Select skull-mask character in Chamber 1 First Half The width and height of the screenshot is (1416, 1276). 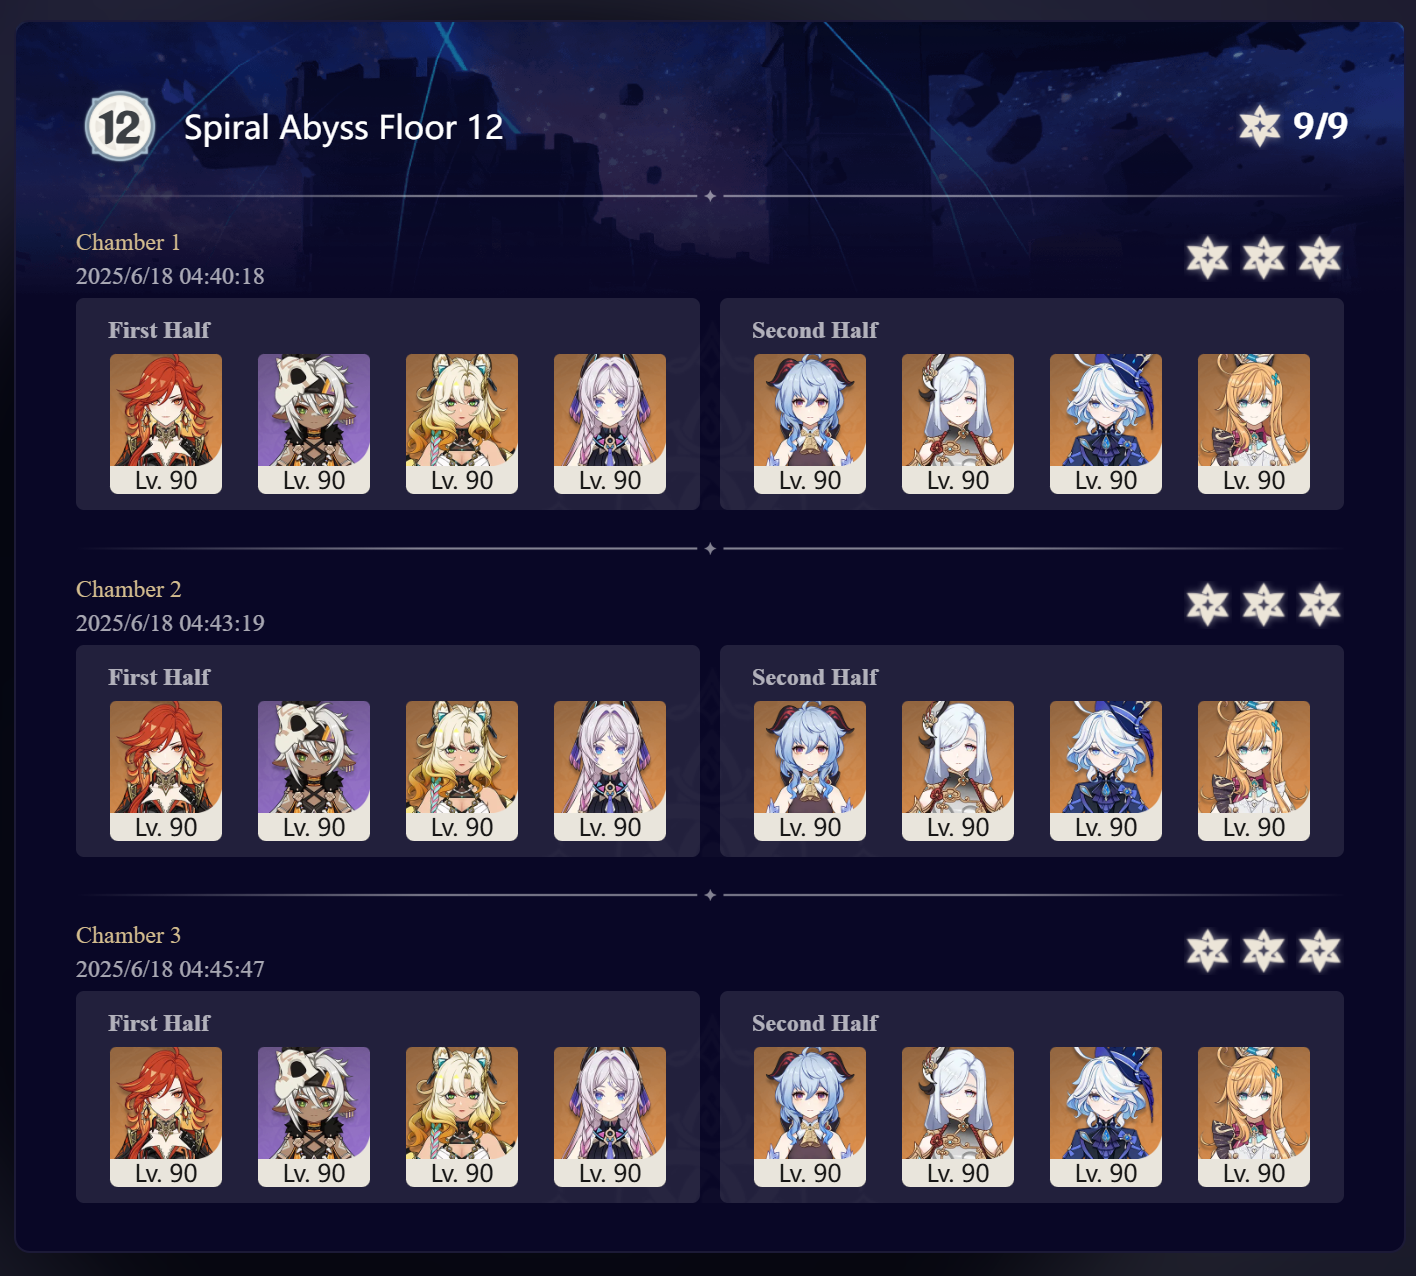click(314, 424)
